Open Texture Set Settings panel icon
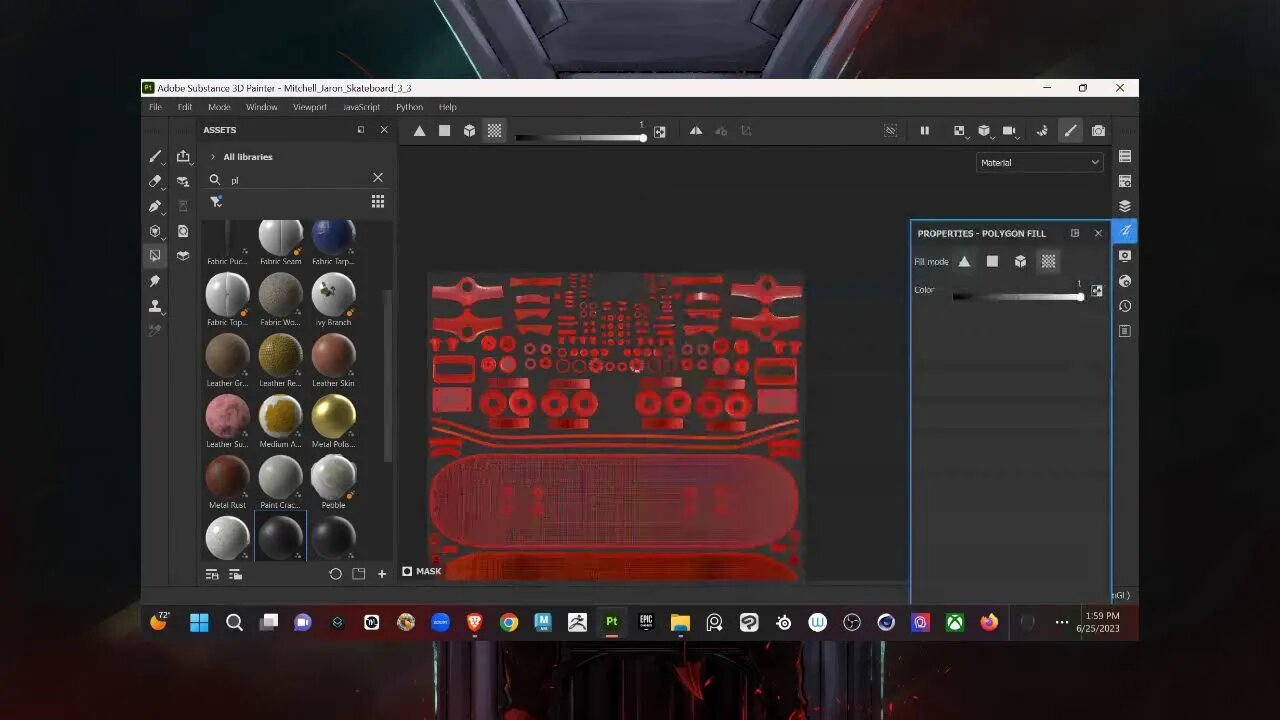 tap(1125, 182)
